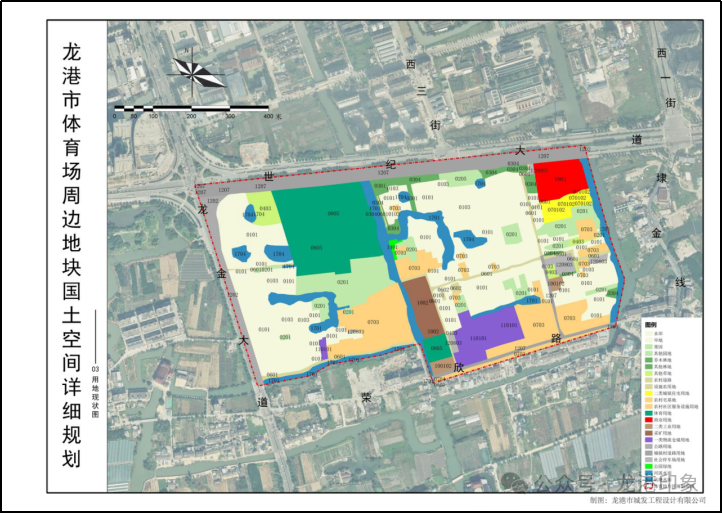Click the 西一街 road label

pos(666,77)
